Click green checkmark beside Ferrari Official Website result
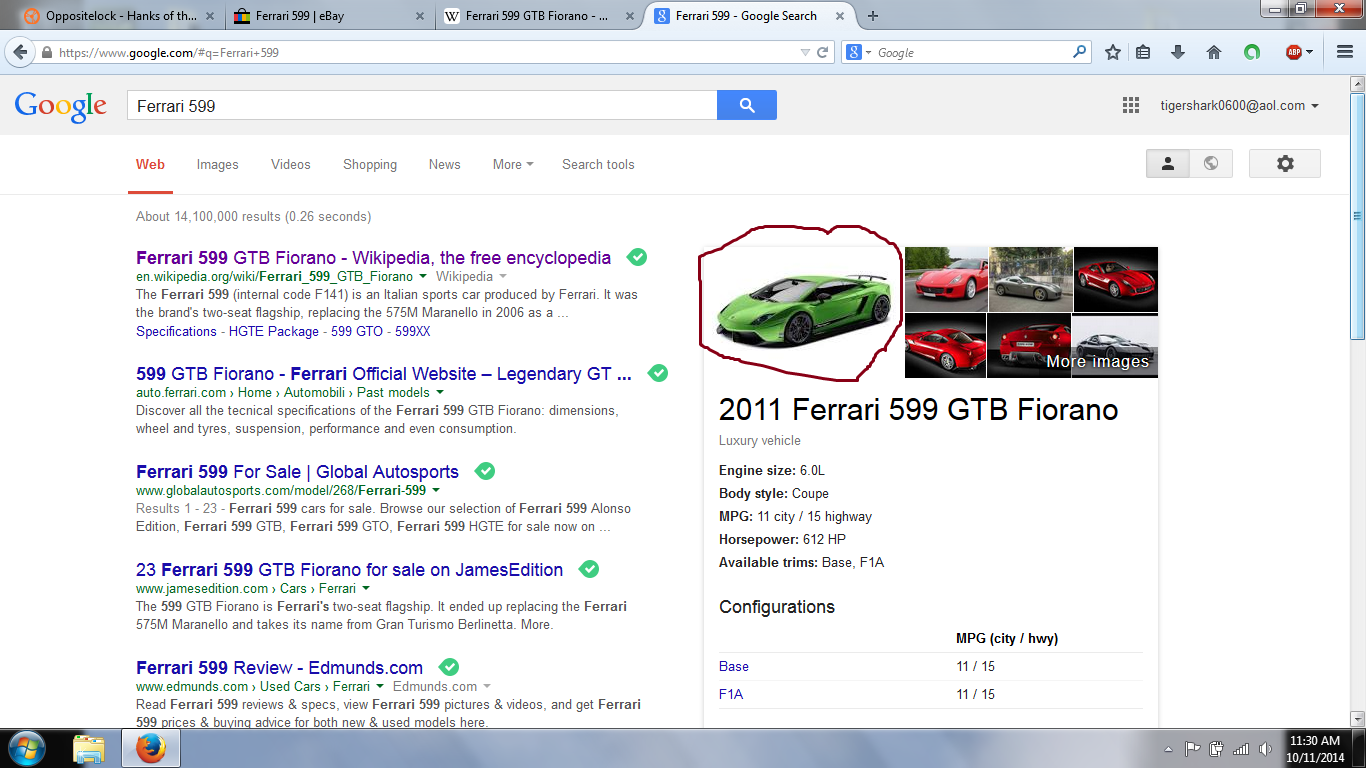 [x=658, y=373]
